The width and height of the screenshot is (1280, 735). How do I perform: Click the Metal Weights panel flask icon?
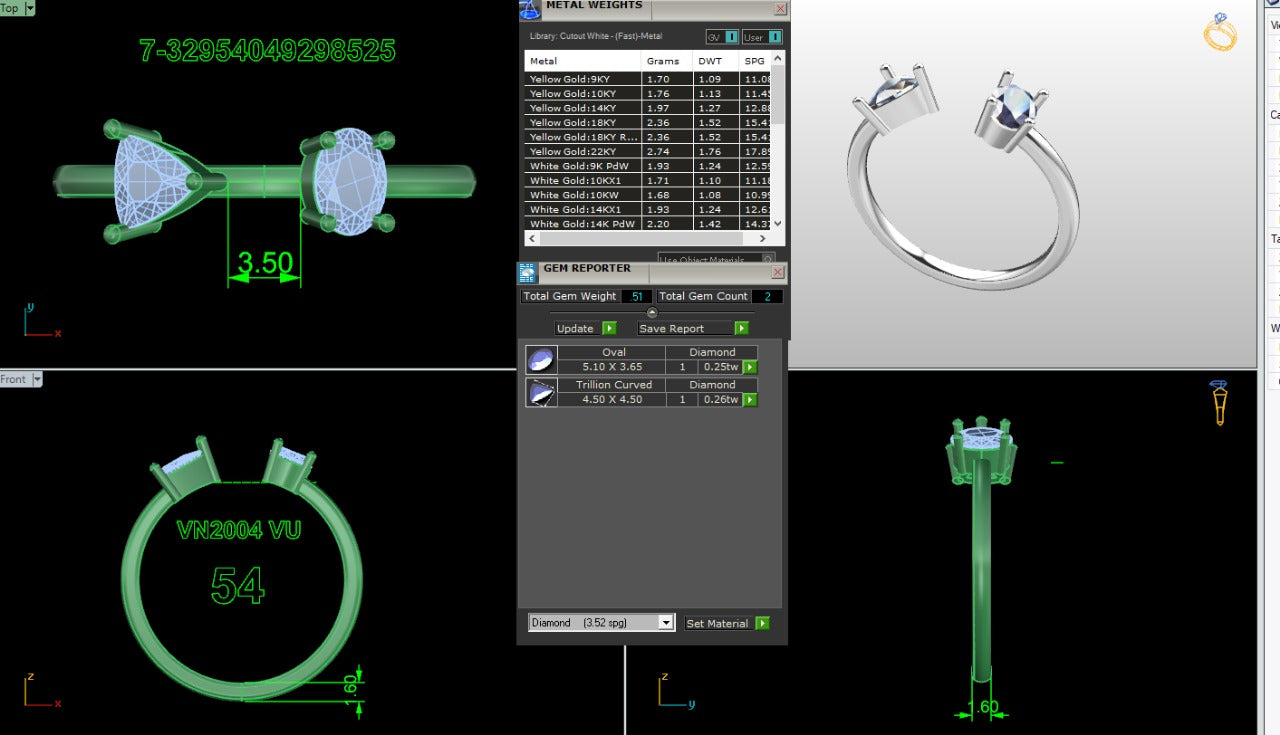click(x=529, y=9)
